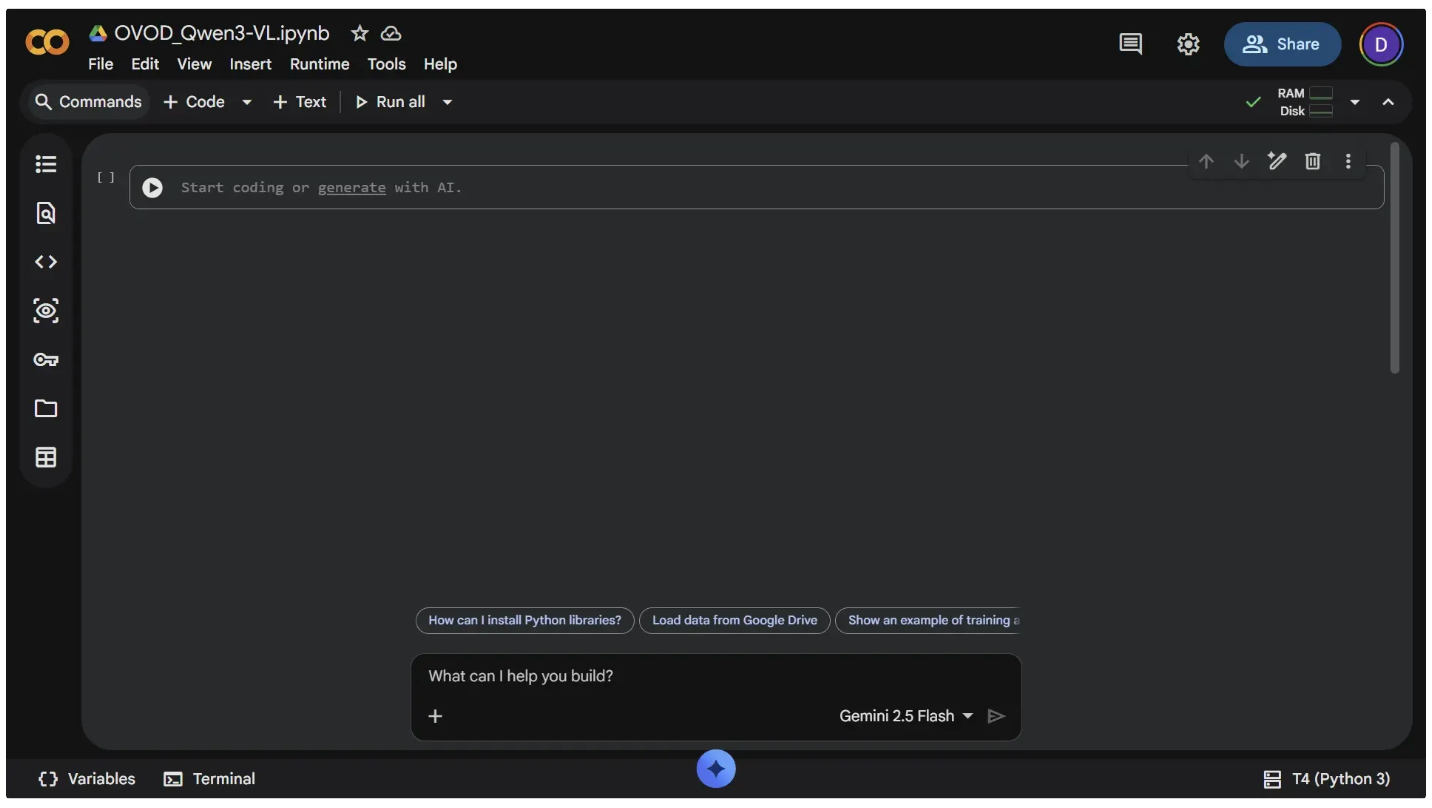1432x808 pixels.
Task: Open the Commands search palette
Action: tap(88, 102)
